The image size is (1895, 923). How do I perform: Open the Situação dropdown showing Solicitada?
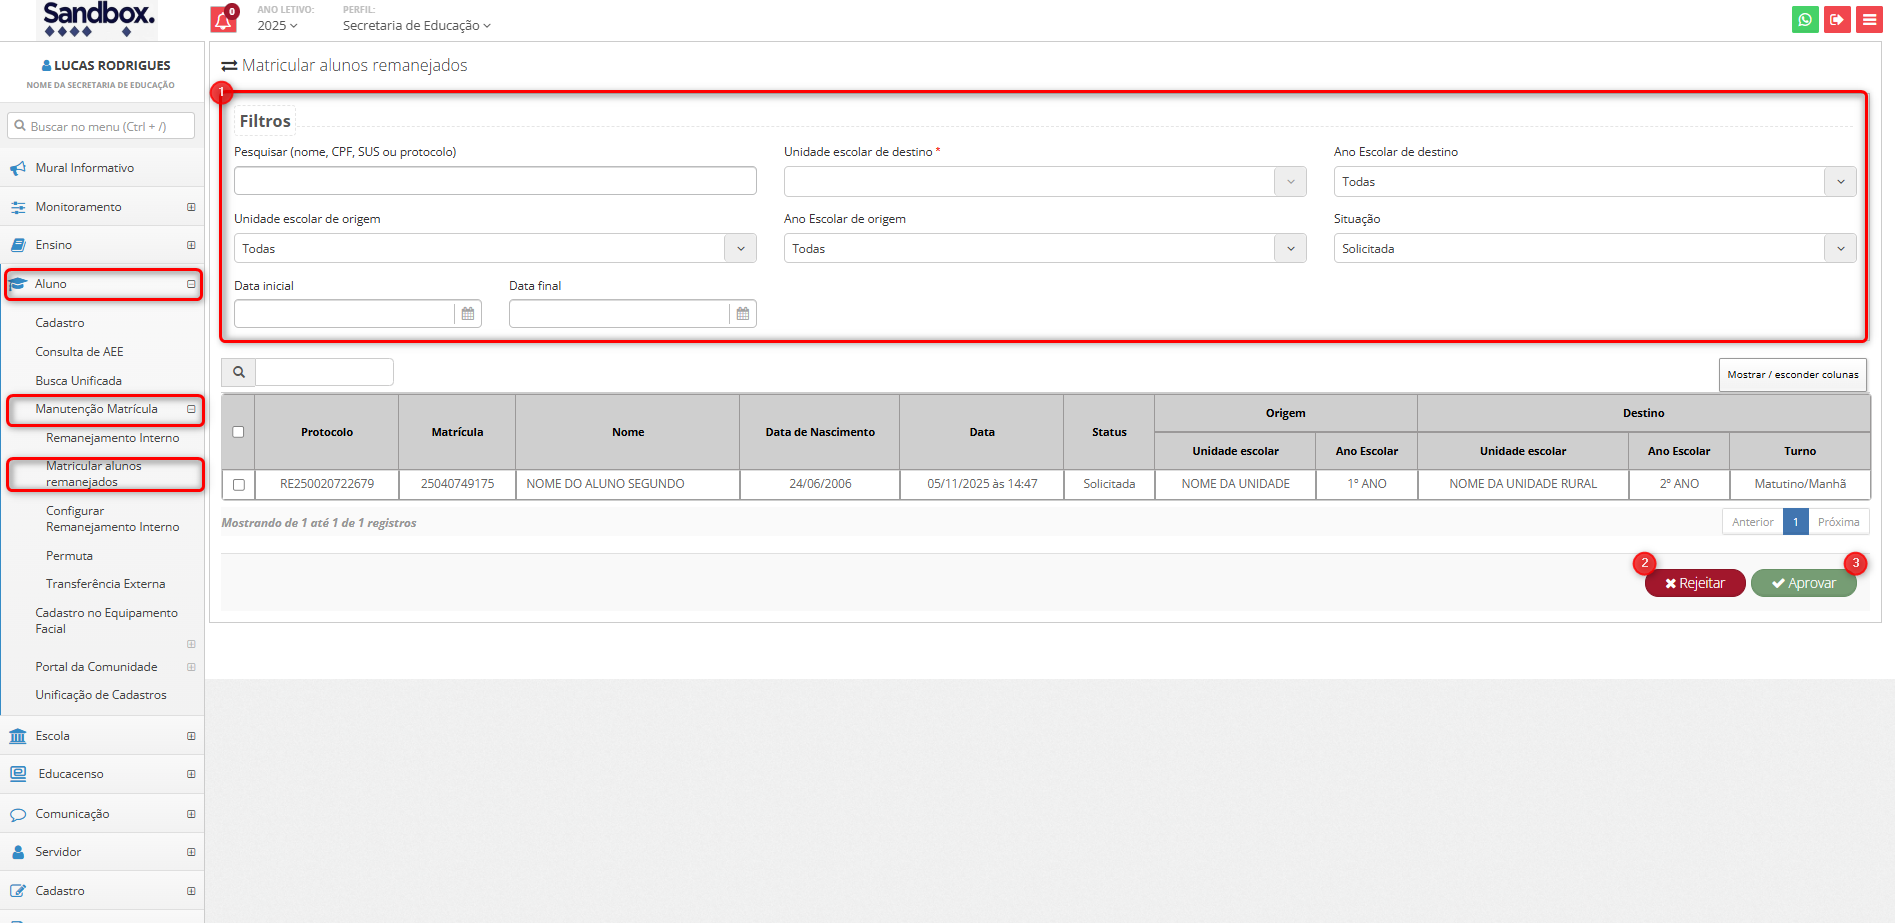tap(1594, 249)
